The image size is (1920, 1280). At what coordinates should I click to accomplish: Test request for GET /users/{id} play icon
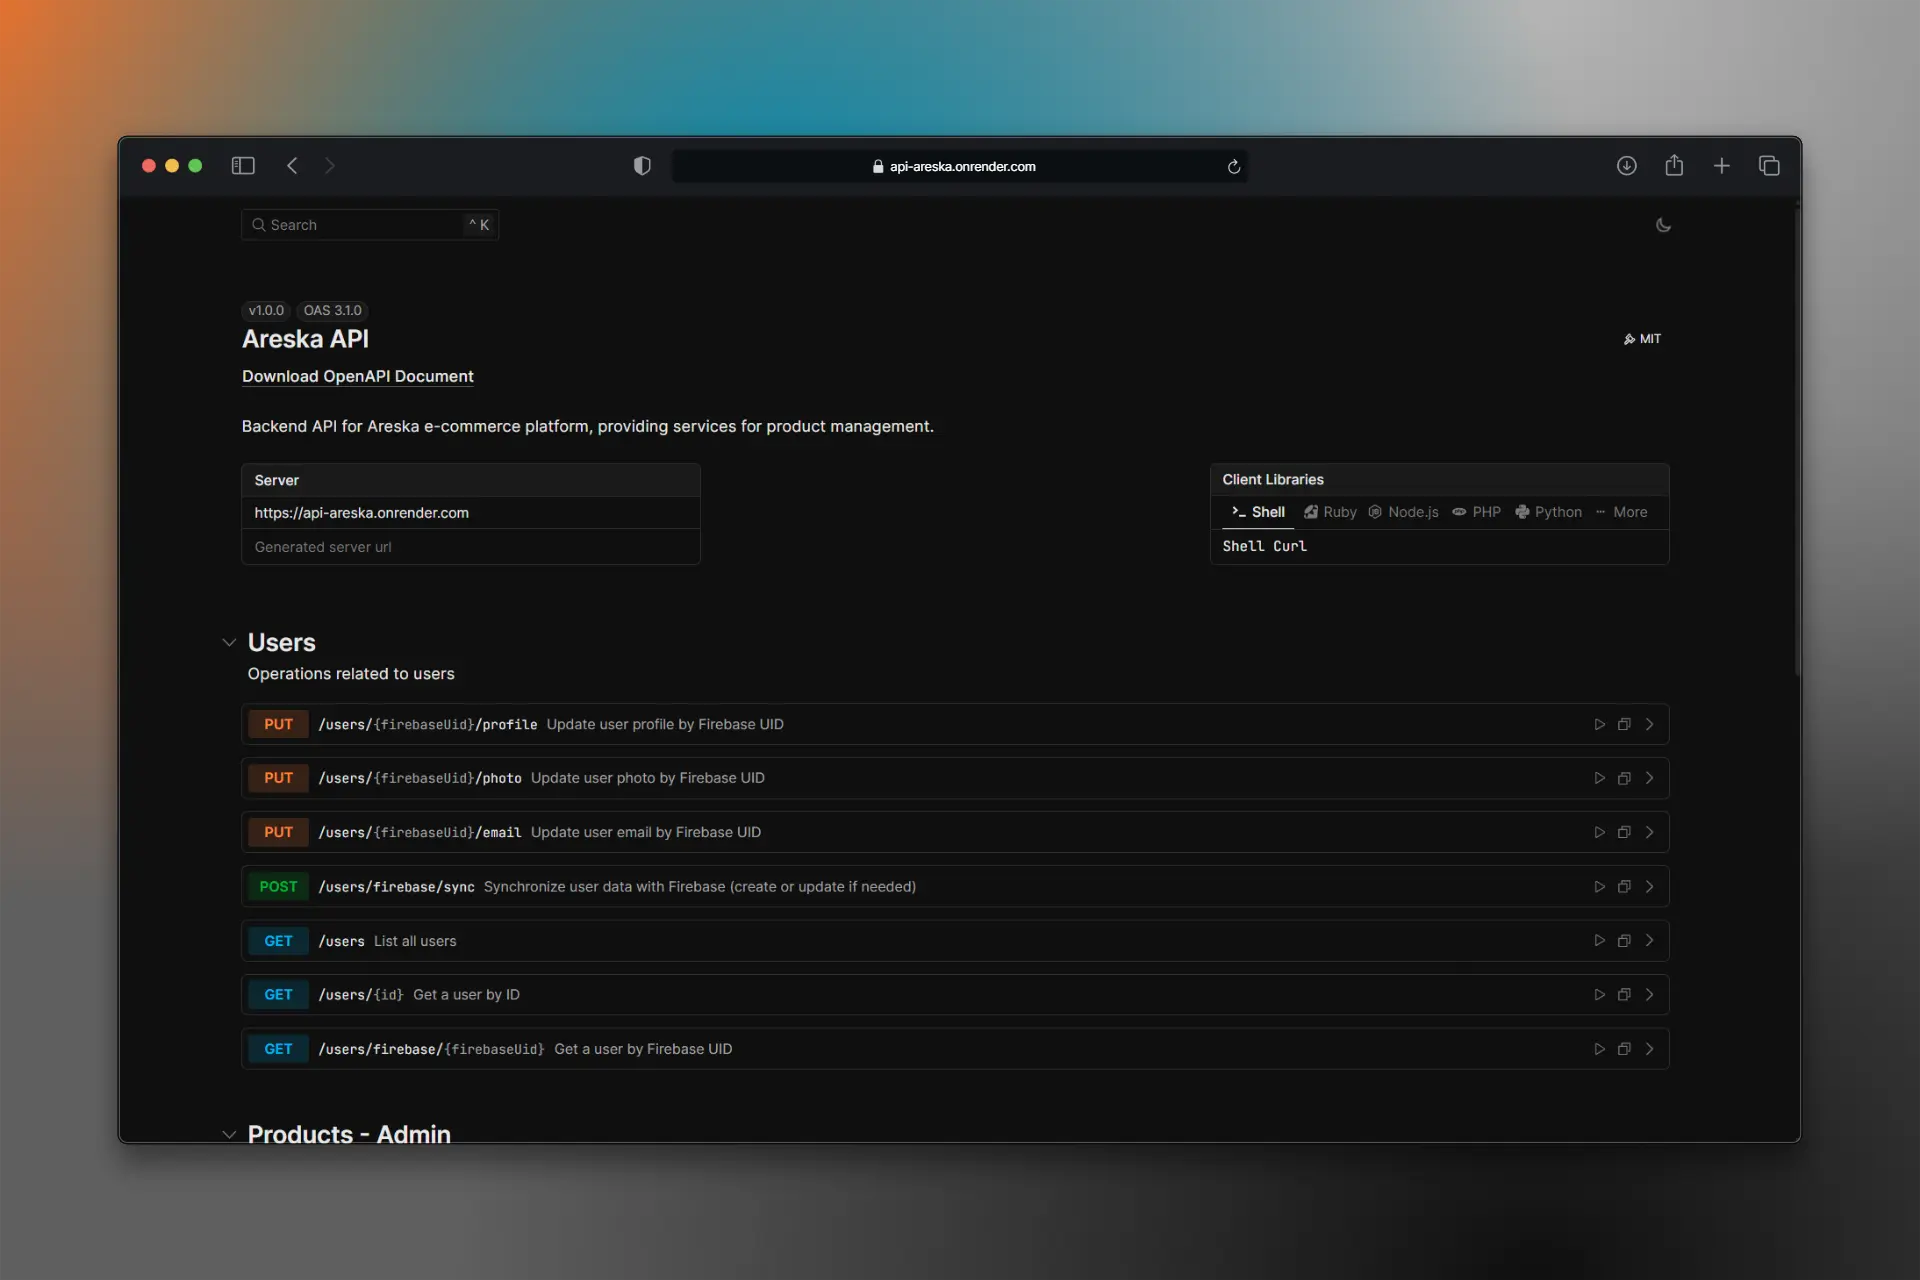click(1599, 995)
